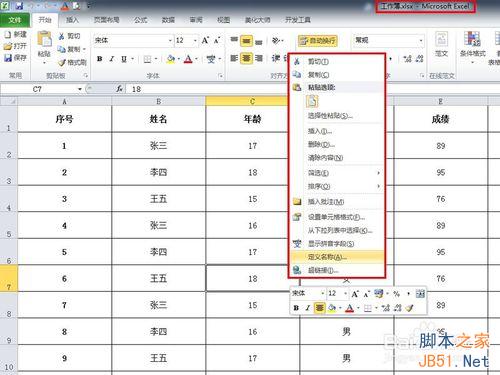Choose 插入批注 from the context menu
Image resolution: width=500 pixels, height=375 pixels.
pos(337,202)
